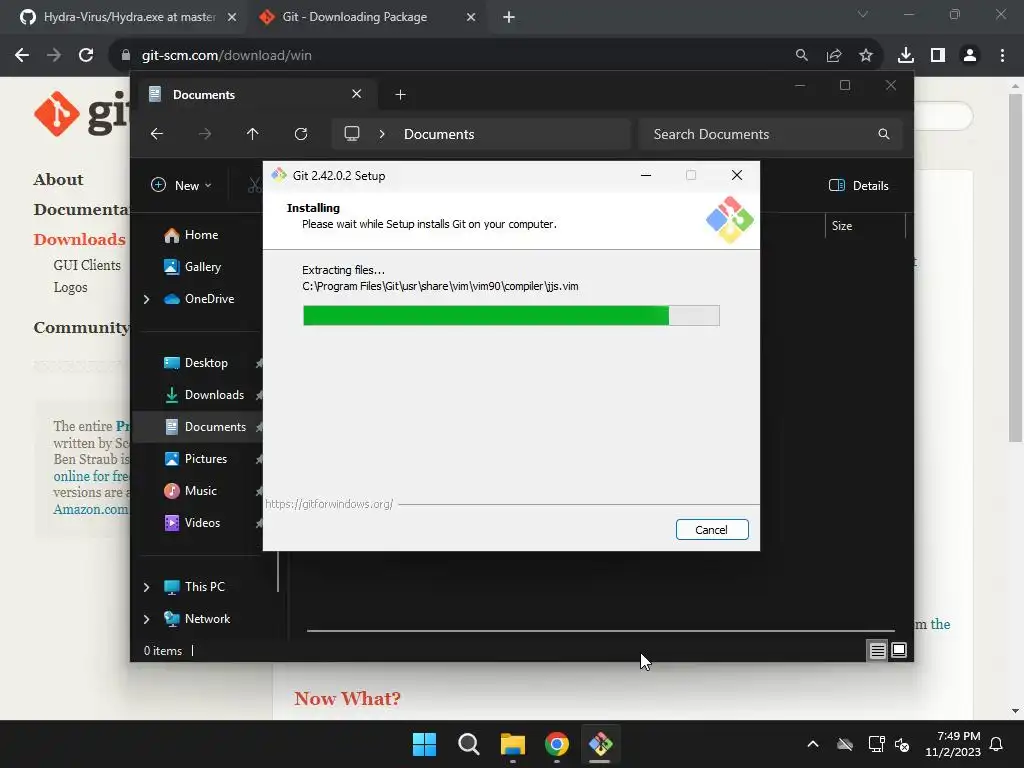Refresh the Documents folder in File Explorer
The width and height of the screenshot is (1024, 768).
click(301, 134)
